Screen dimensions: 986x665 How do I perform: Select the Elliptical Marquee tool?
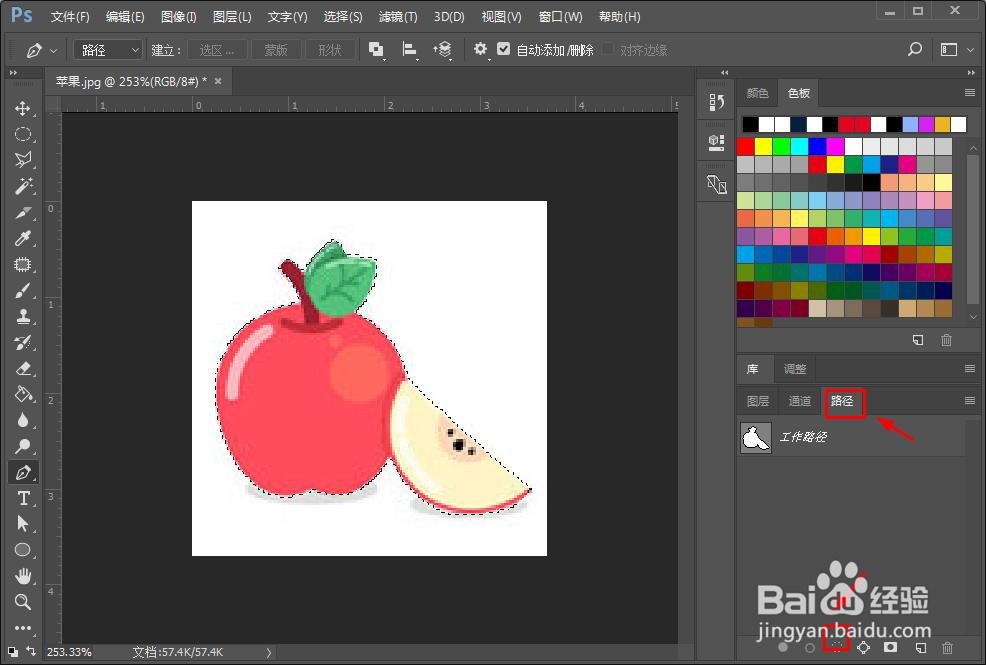[23, 134]
